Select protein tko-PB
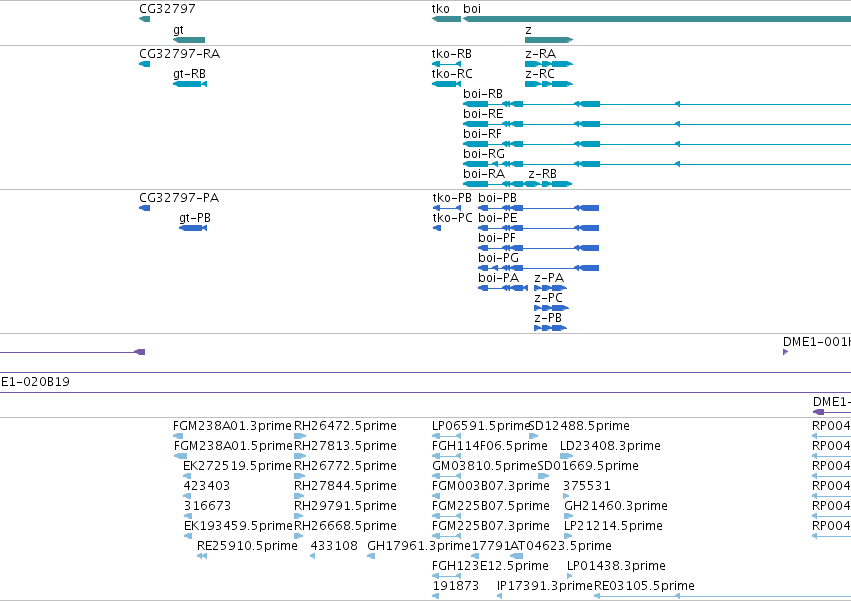The image size is (851, 601). tap(452, 198)
